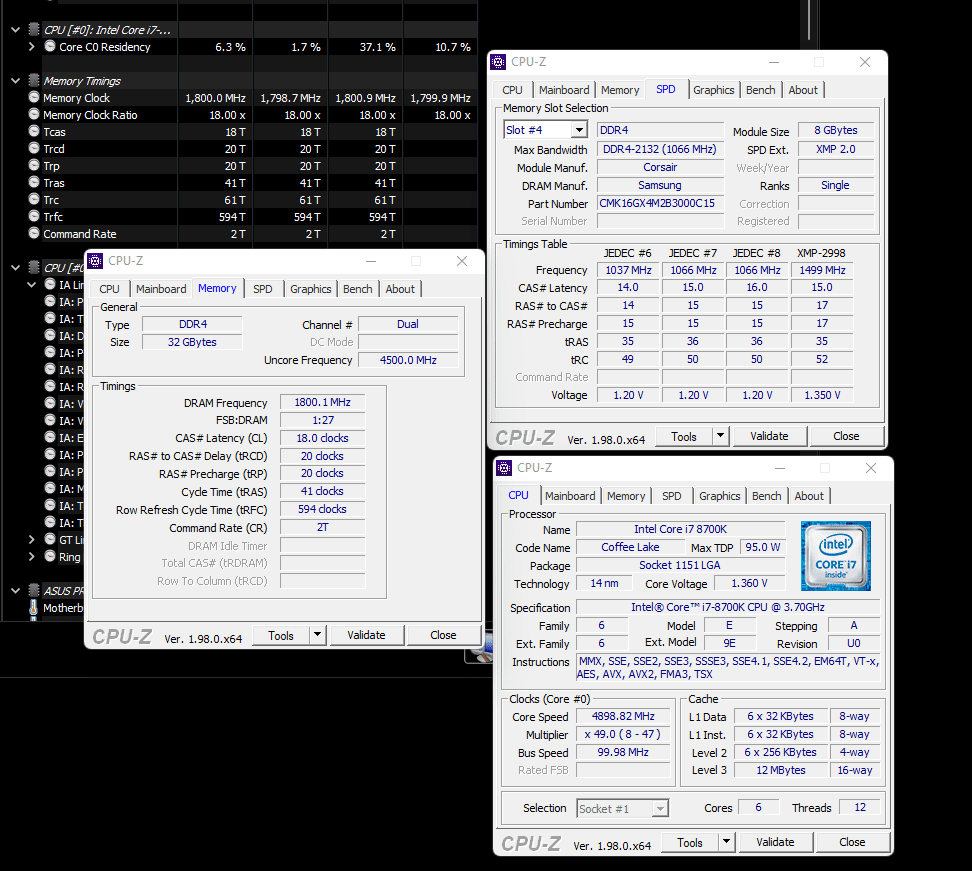The height and width of the screenshot is (871, 972).
Task: Click the Command Rate sensor icon
Action: (x=34, y=234)
